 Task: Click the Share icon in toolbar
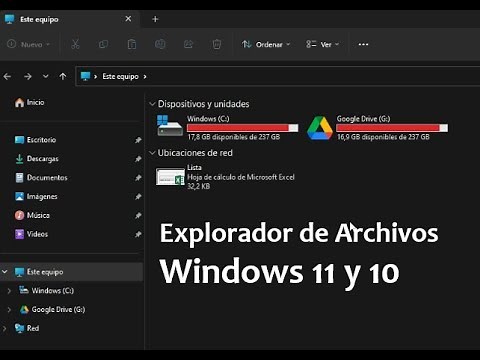[x=188, y=44]
